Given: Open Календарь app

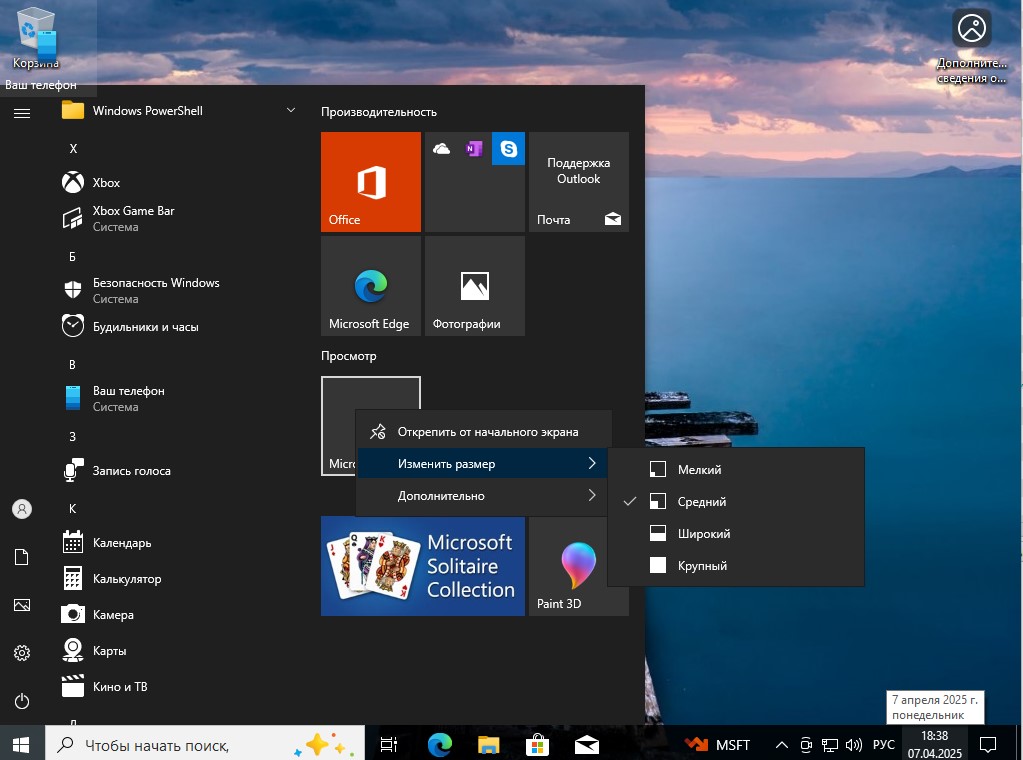Looking at the screenshot, I should tap(179, 542).
